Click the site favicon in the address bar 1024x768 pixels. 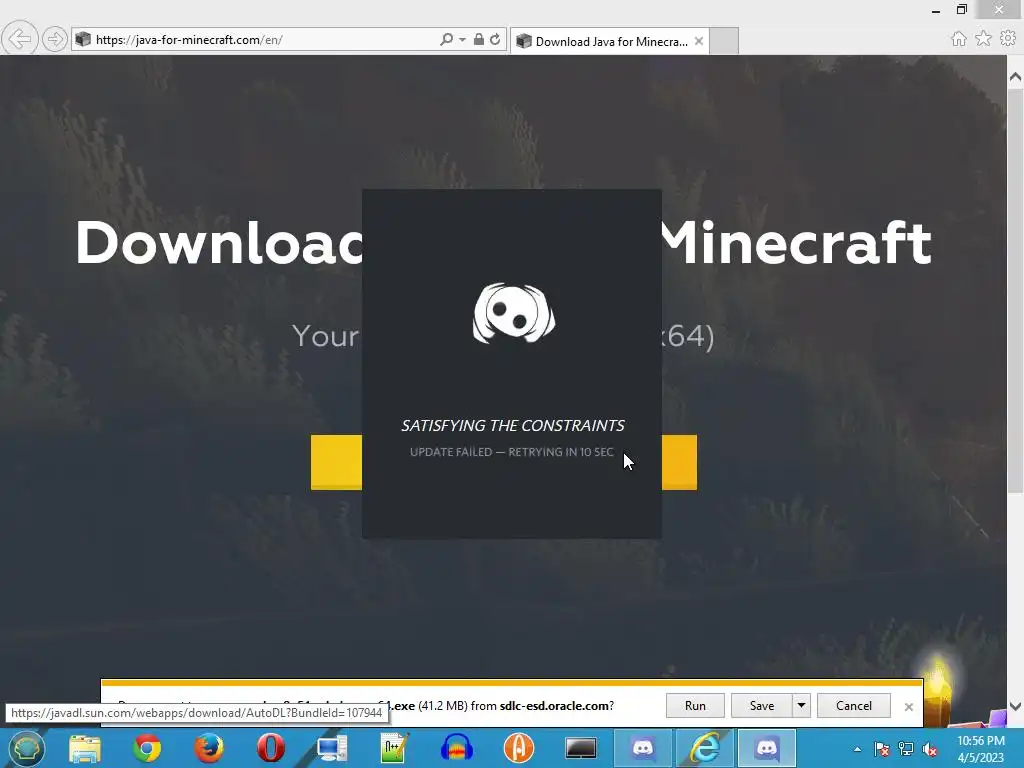(82, 39)
